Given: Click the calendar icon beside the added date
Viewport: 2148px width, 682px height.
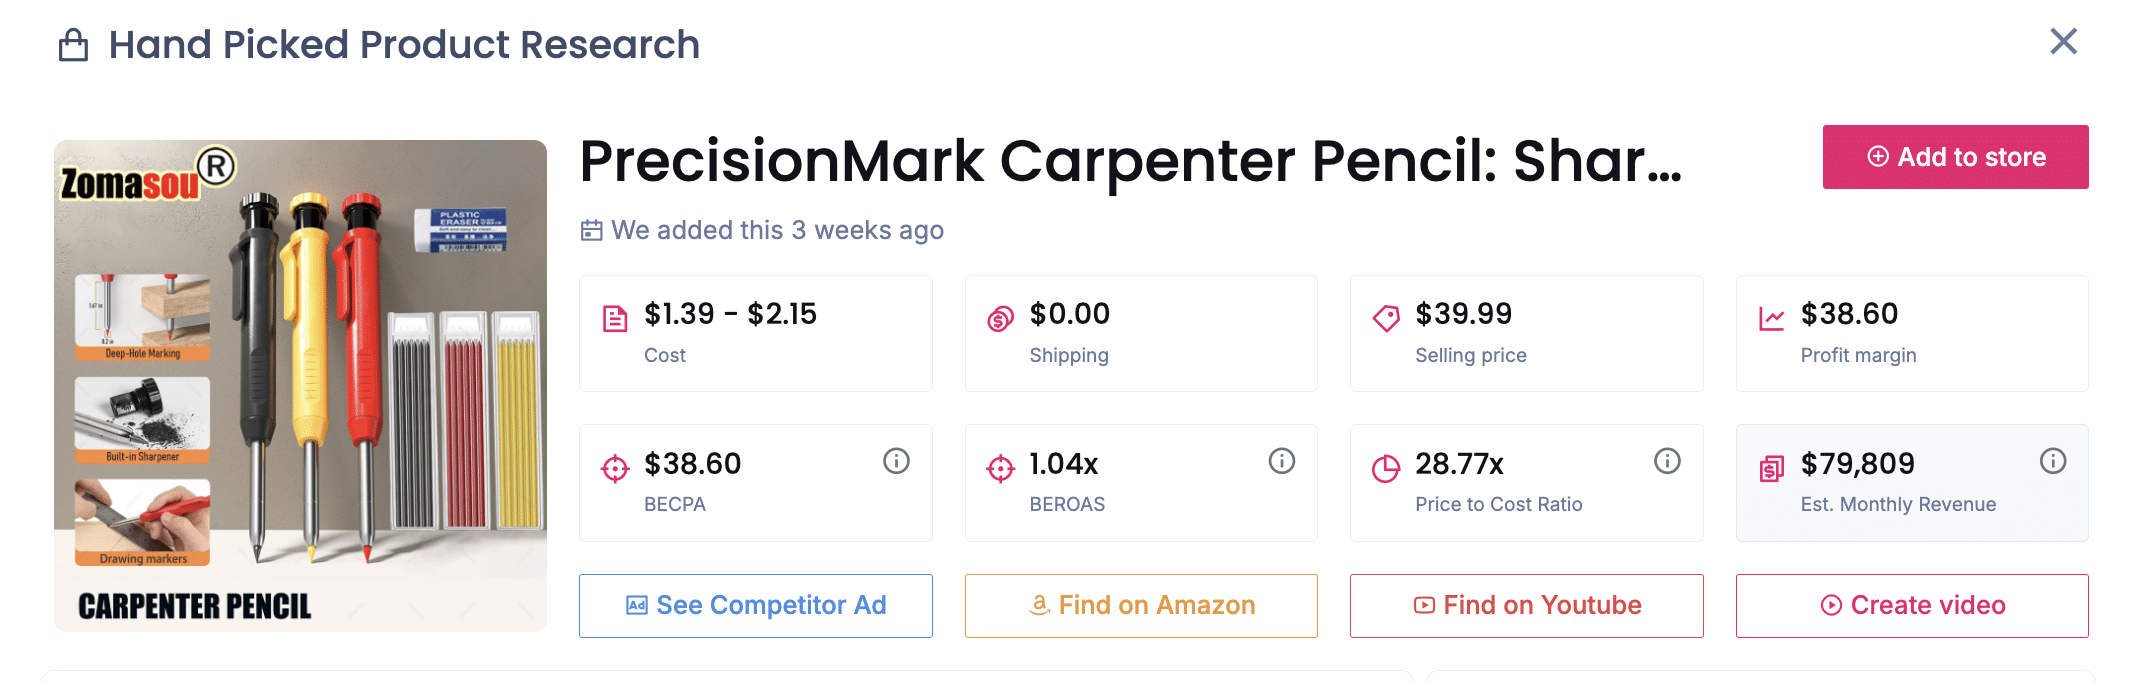Looking at the screenshot, I should (591, 229).
